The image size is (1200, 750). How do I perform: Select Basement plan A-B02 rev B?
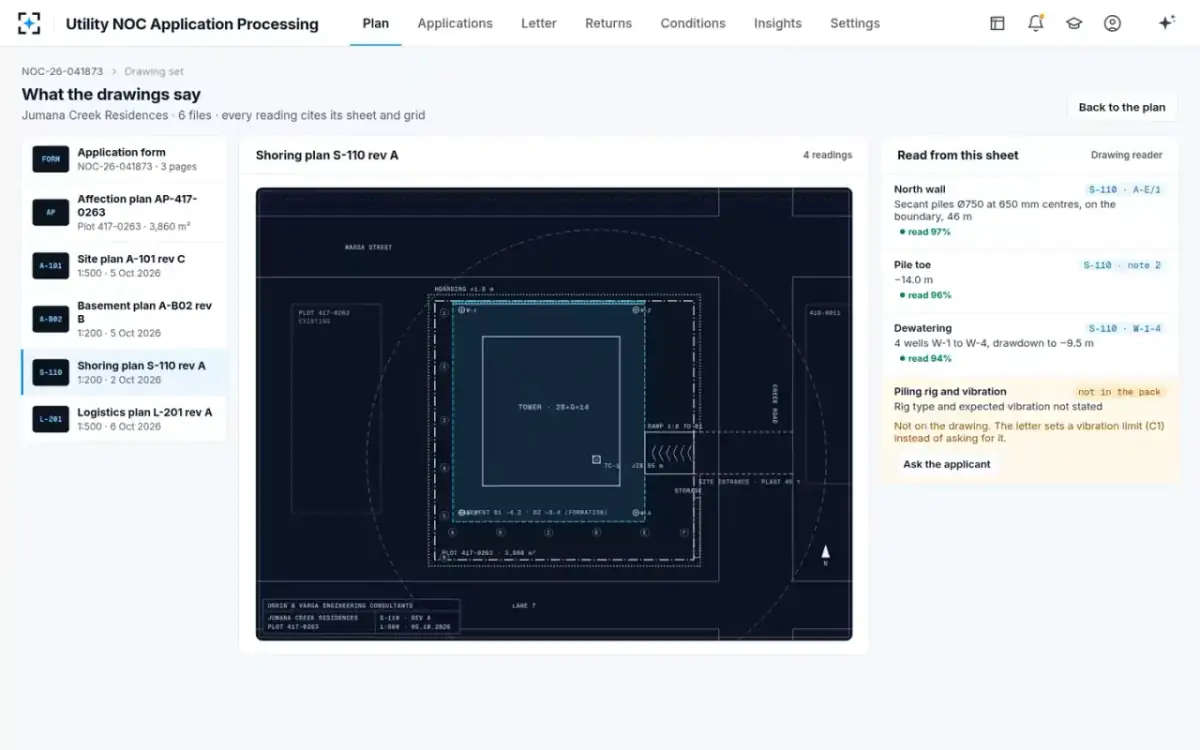(124, 319)
